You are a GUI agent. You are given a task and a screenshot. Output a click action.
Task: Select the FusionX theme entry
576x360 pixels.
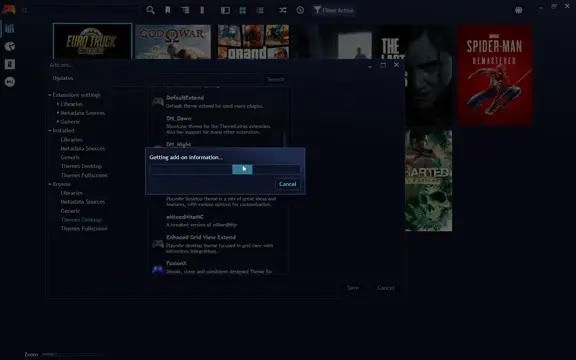[217, 267]
